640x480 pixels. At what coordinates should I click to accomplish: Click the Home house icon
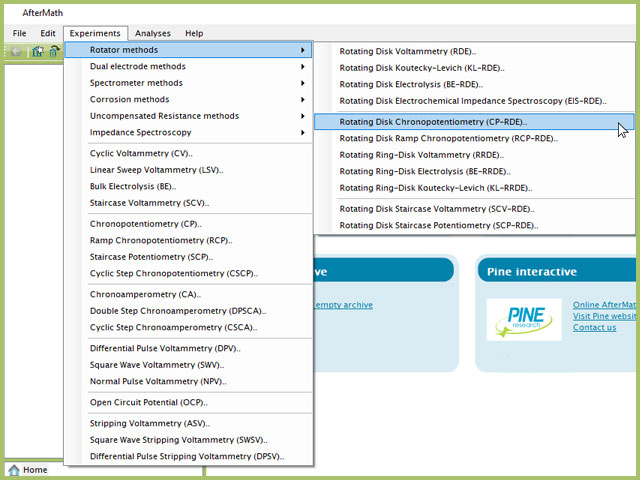(14, 470)
